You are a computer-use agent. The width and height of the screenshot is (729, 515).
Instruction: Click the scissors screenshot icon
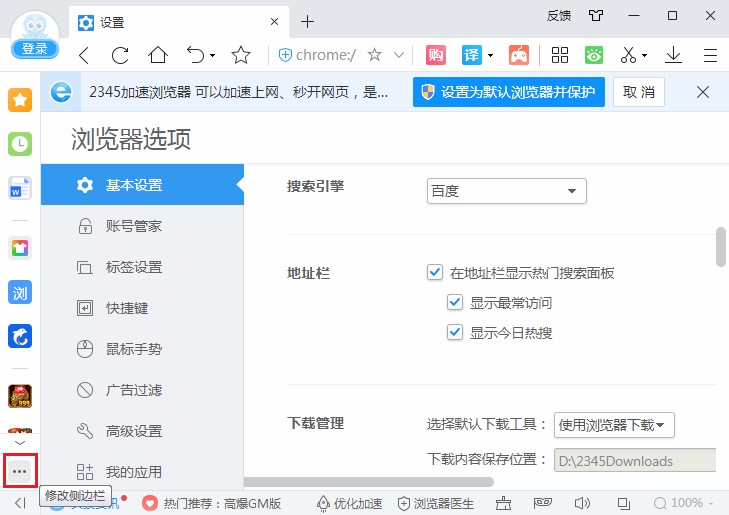click(x=628, y=55)
